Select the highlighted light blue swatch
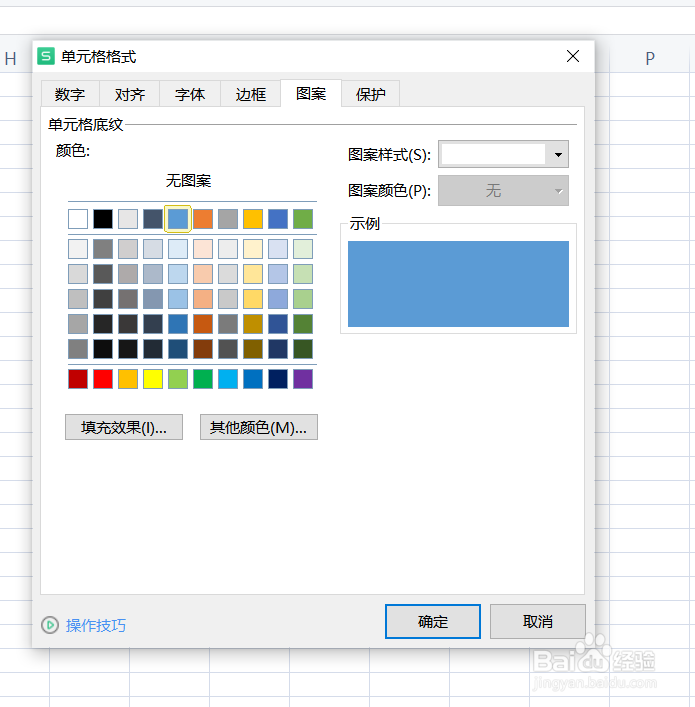The image size is (695, 707). [x=178, y=219]
